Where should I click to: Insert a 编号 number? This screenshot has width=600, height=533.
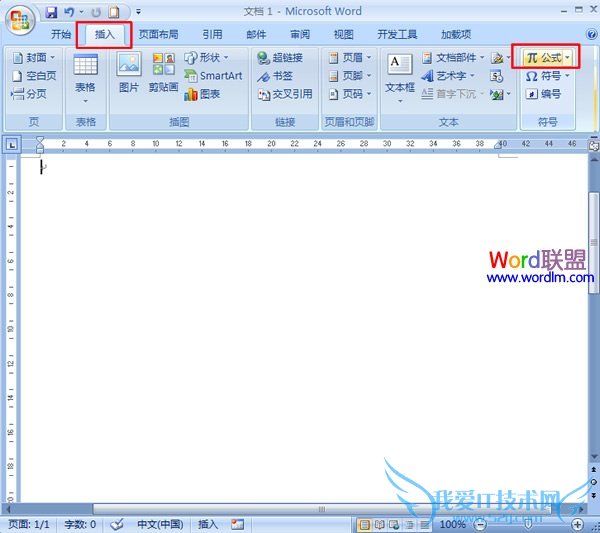(x=543, y=94)
